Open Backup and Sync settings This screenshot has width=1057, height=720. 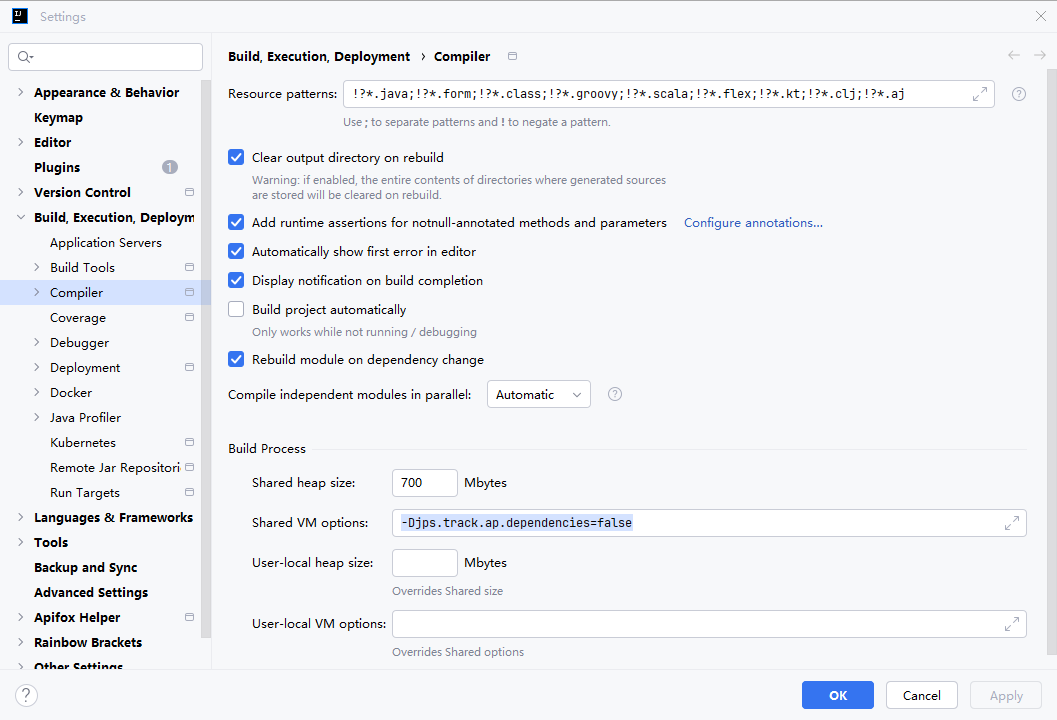pyautogui.click(x=86, y=567)
